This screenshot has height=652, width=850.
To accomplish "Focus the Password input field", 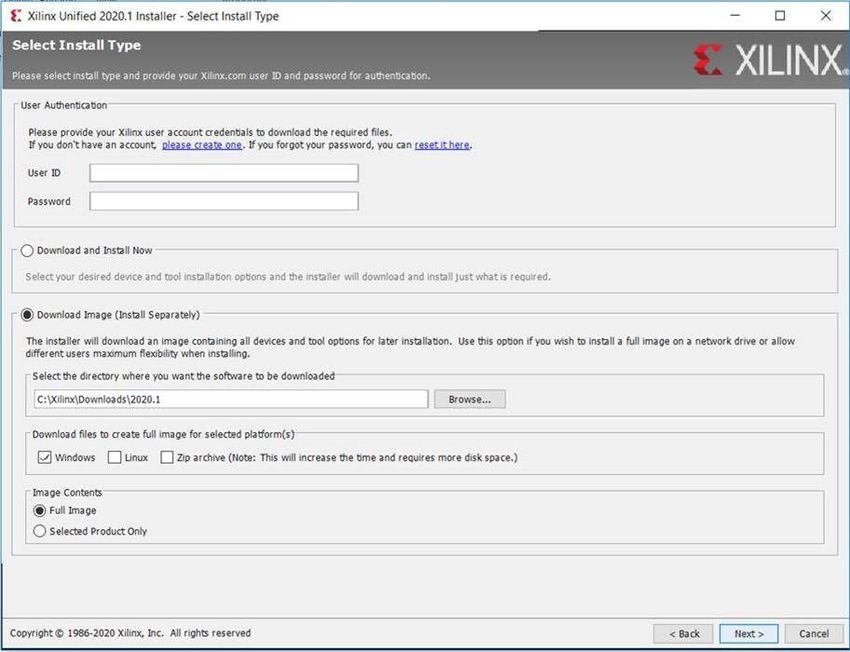I will pos(224,201).
